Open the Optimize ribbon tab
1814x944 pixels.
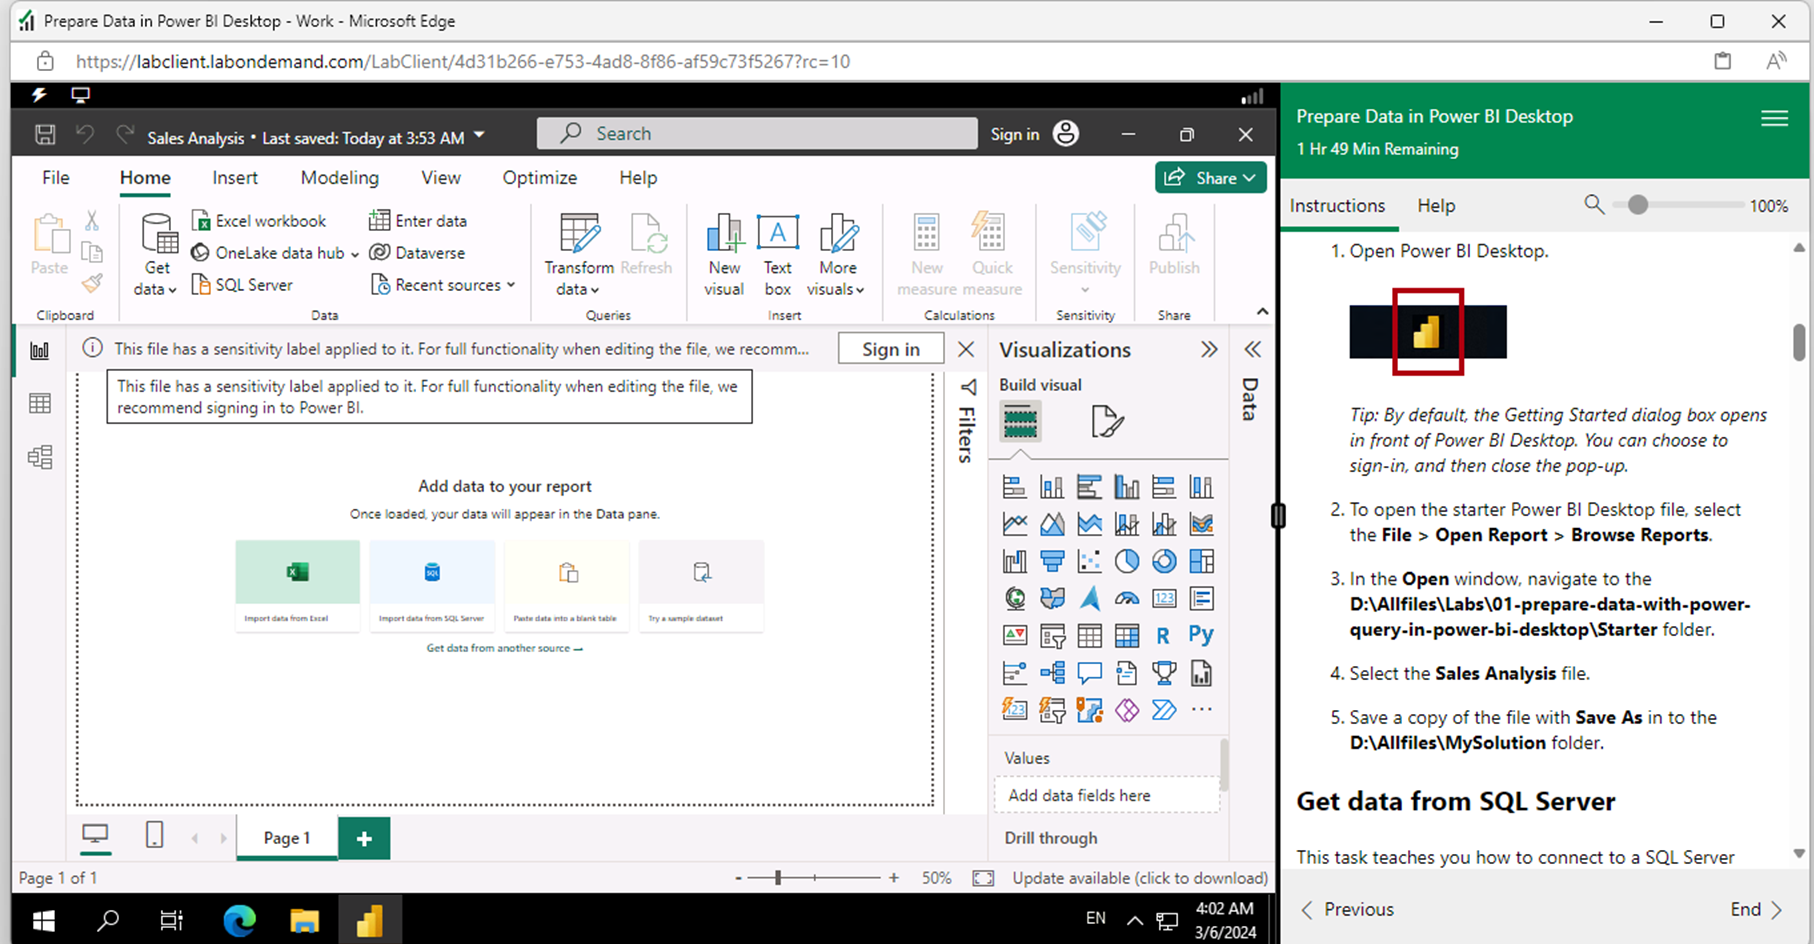[x=540, y=178]
